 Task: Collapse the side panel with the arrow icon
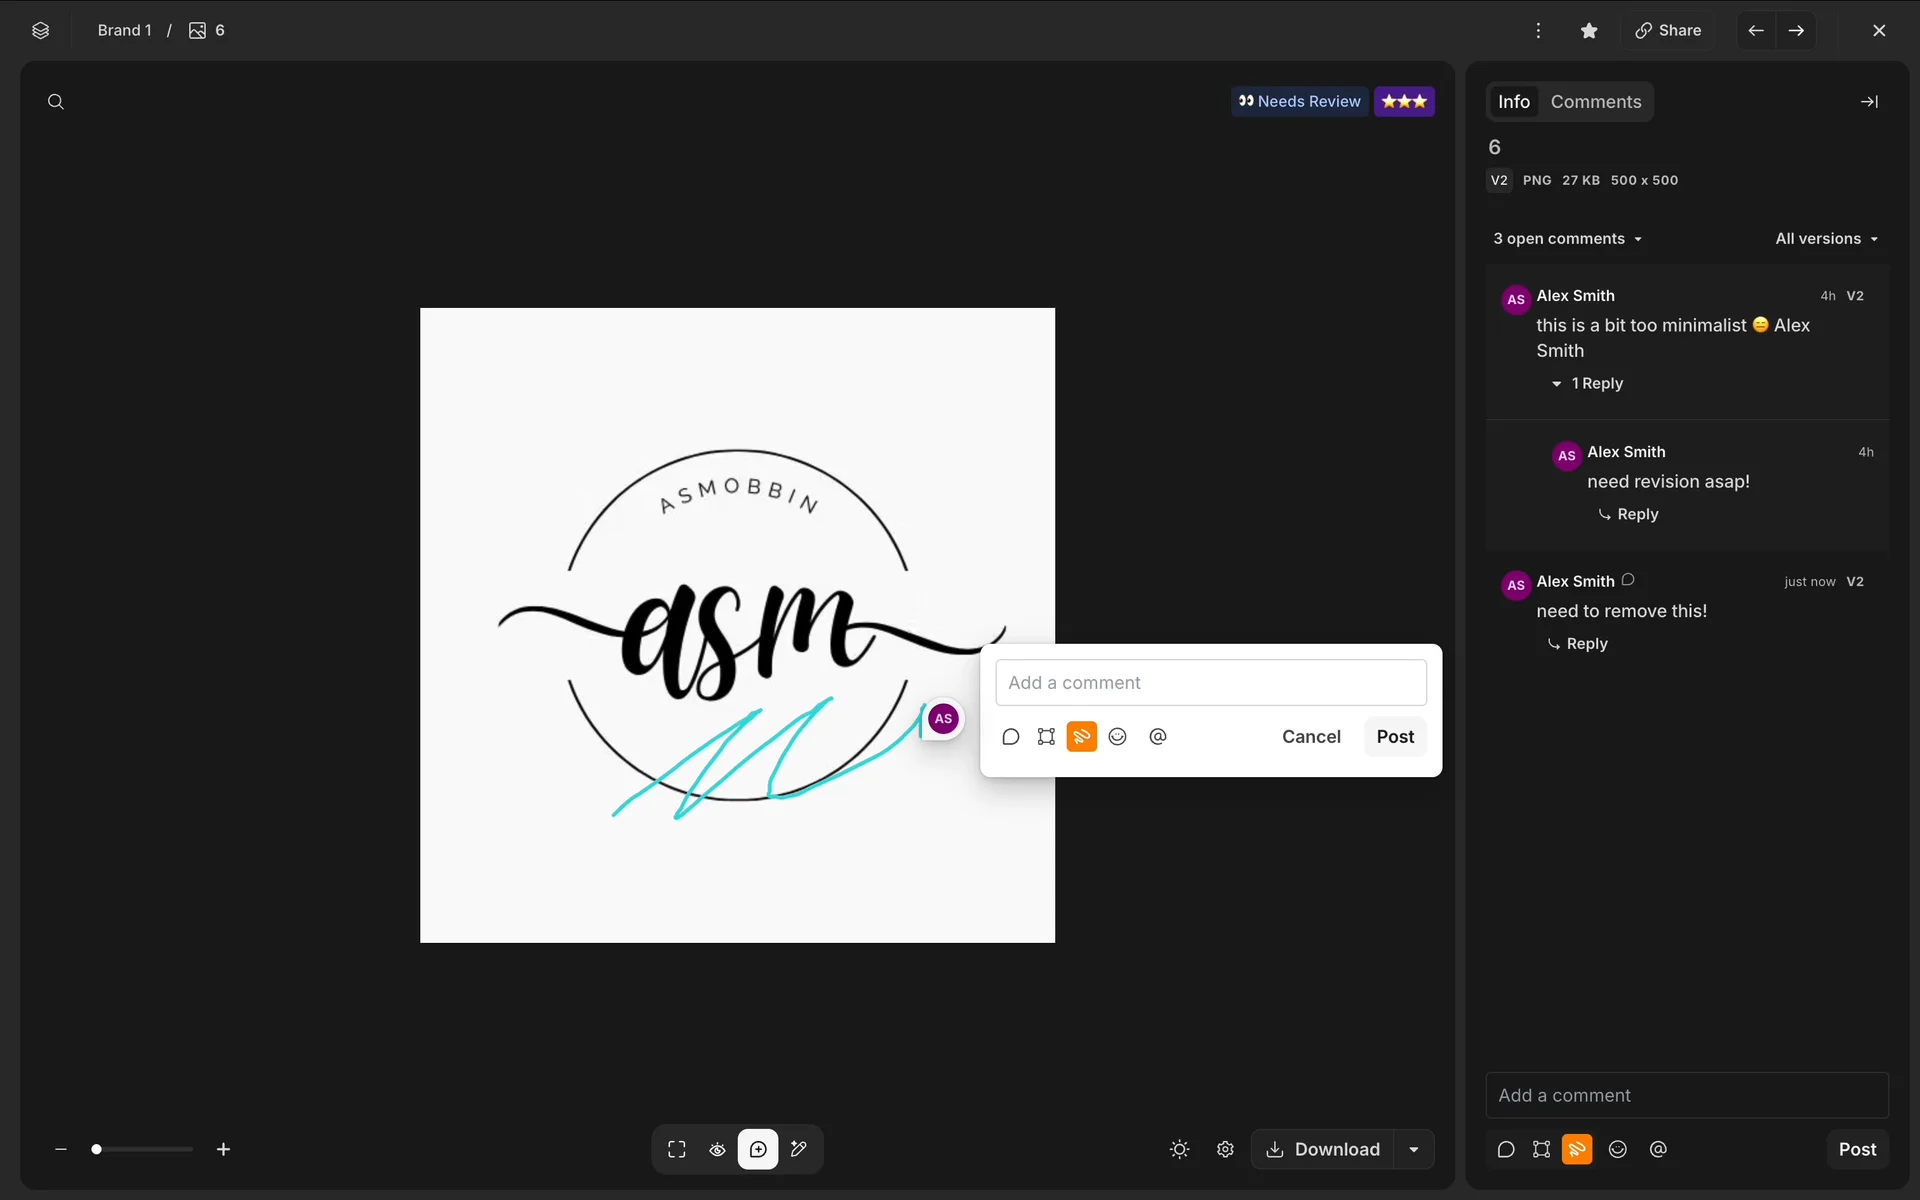[x=1869, y=102]
